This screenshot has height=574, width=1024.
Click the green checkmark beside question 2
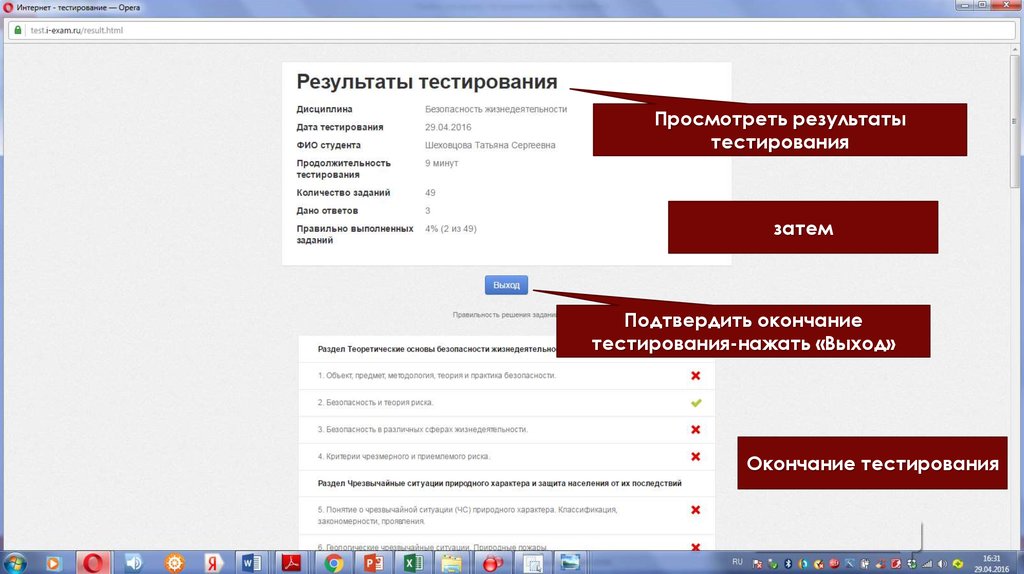tap(695, 403)
